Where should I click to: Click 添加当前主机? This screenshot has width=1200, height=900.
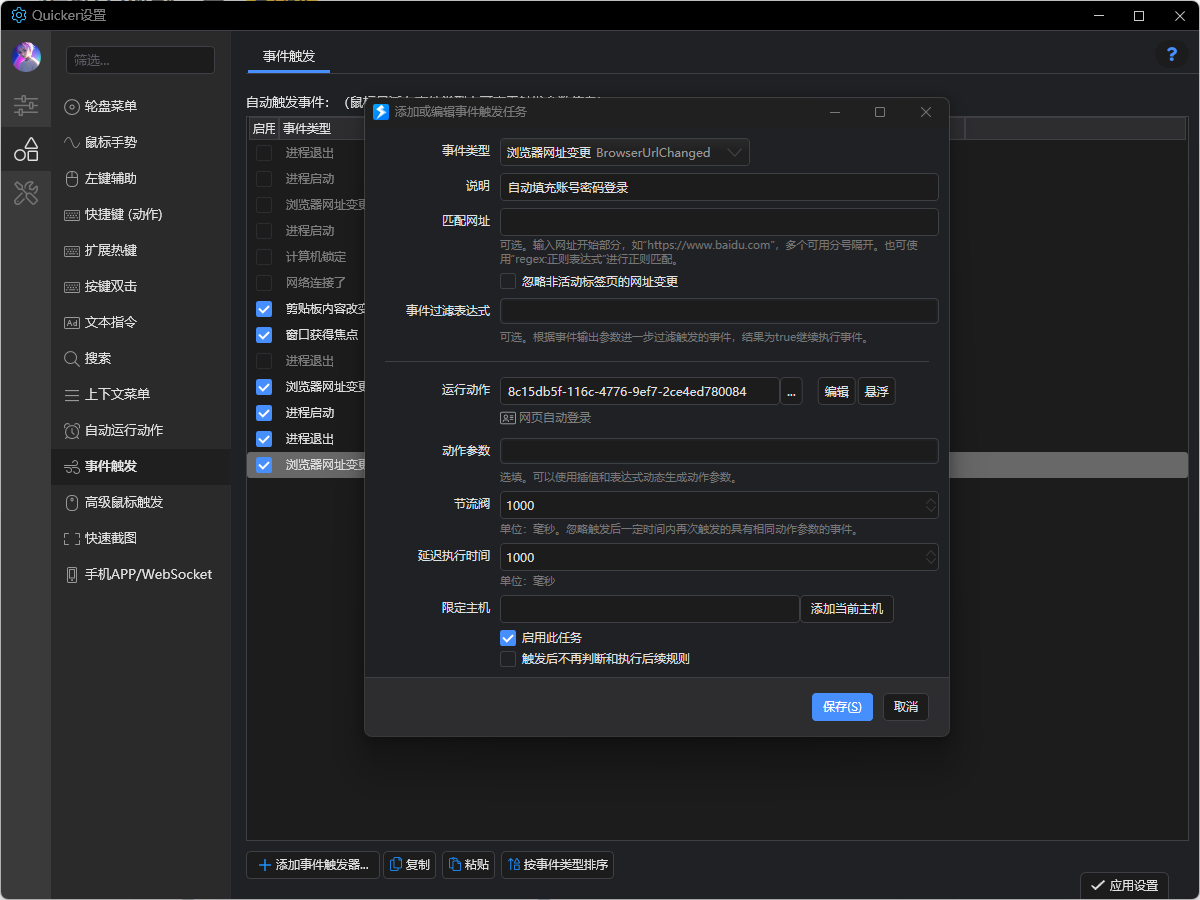tap(847, 609)
